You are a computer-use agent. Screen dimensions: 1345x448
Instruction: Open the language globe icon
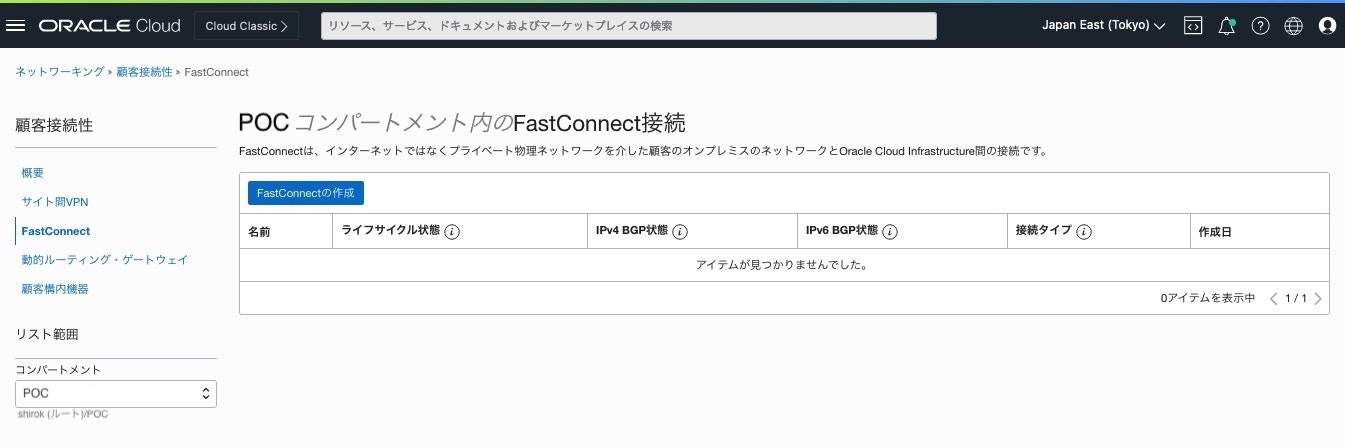(1294, 26)
